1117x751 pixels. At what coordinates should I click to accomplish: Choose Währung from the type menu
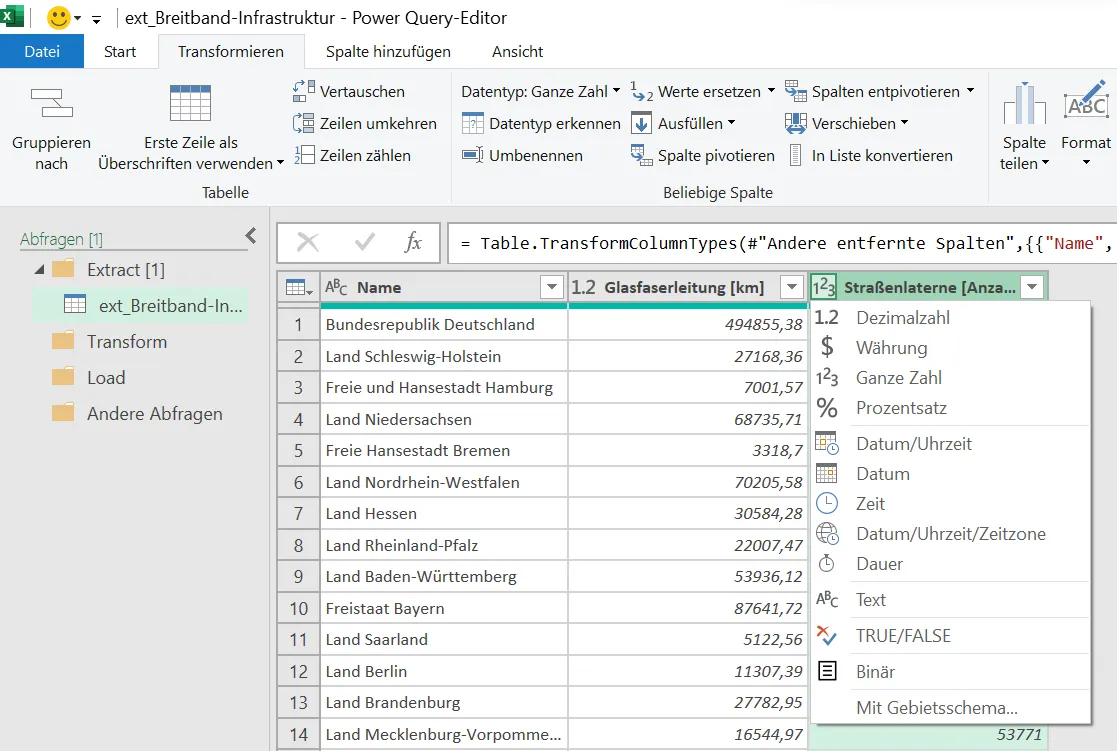(950, 348)
